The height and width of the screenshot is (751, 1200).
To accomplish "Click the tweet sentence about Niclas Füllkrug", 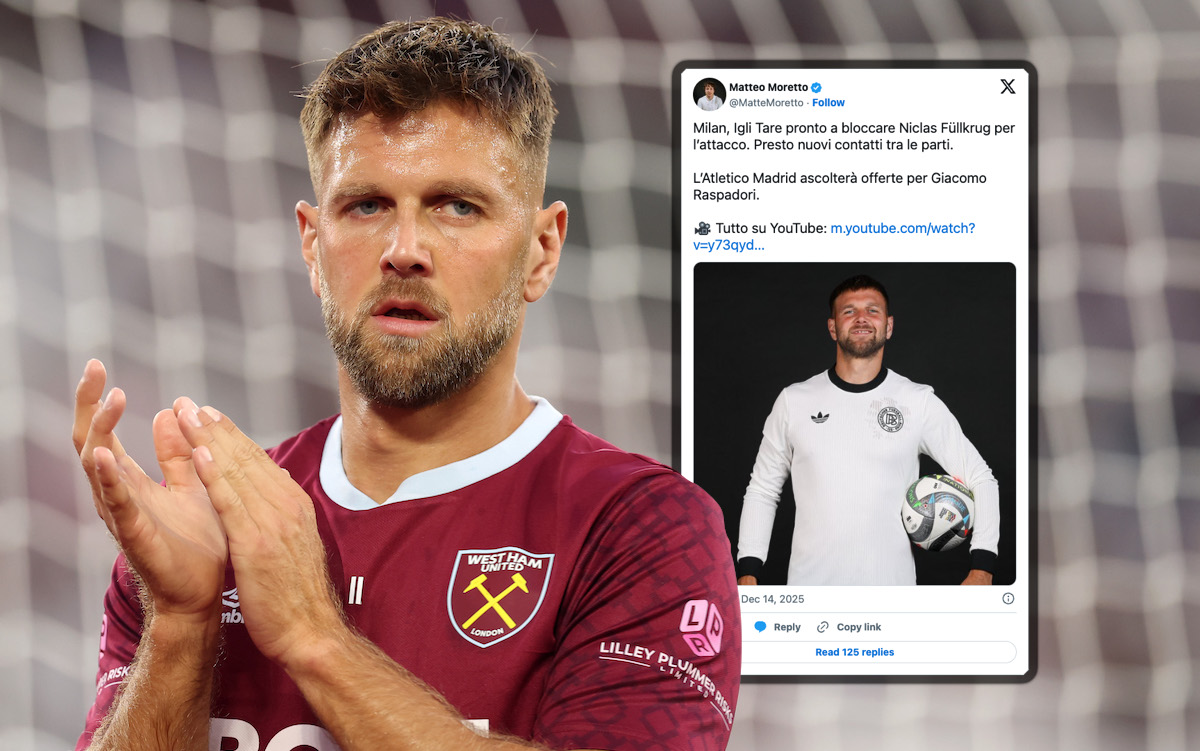I will [854, 136].
